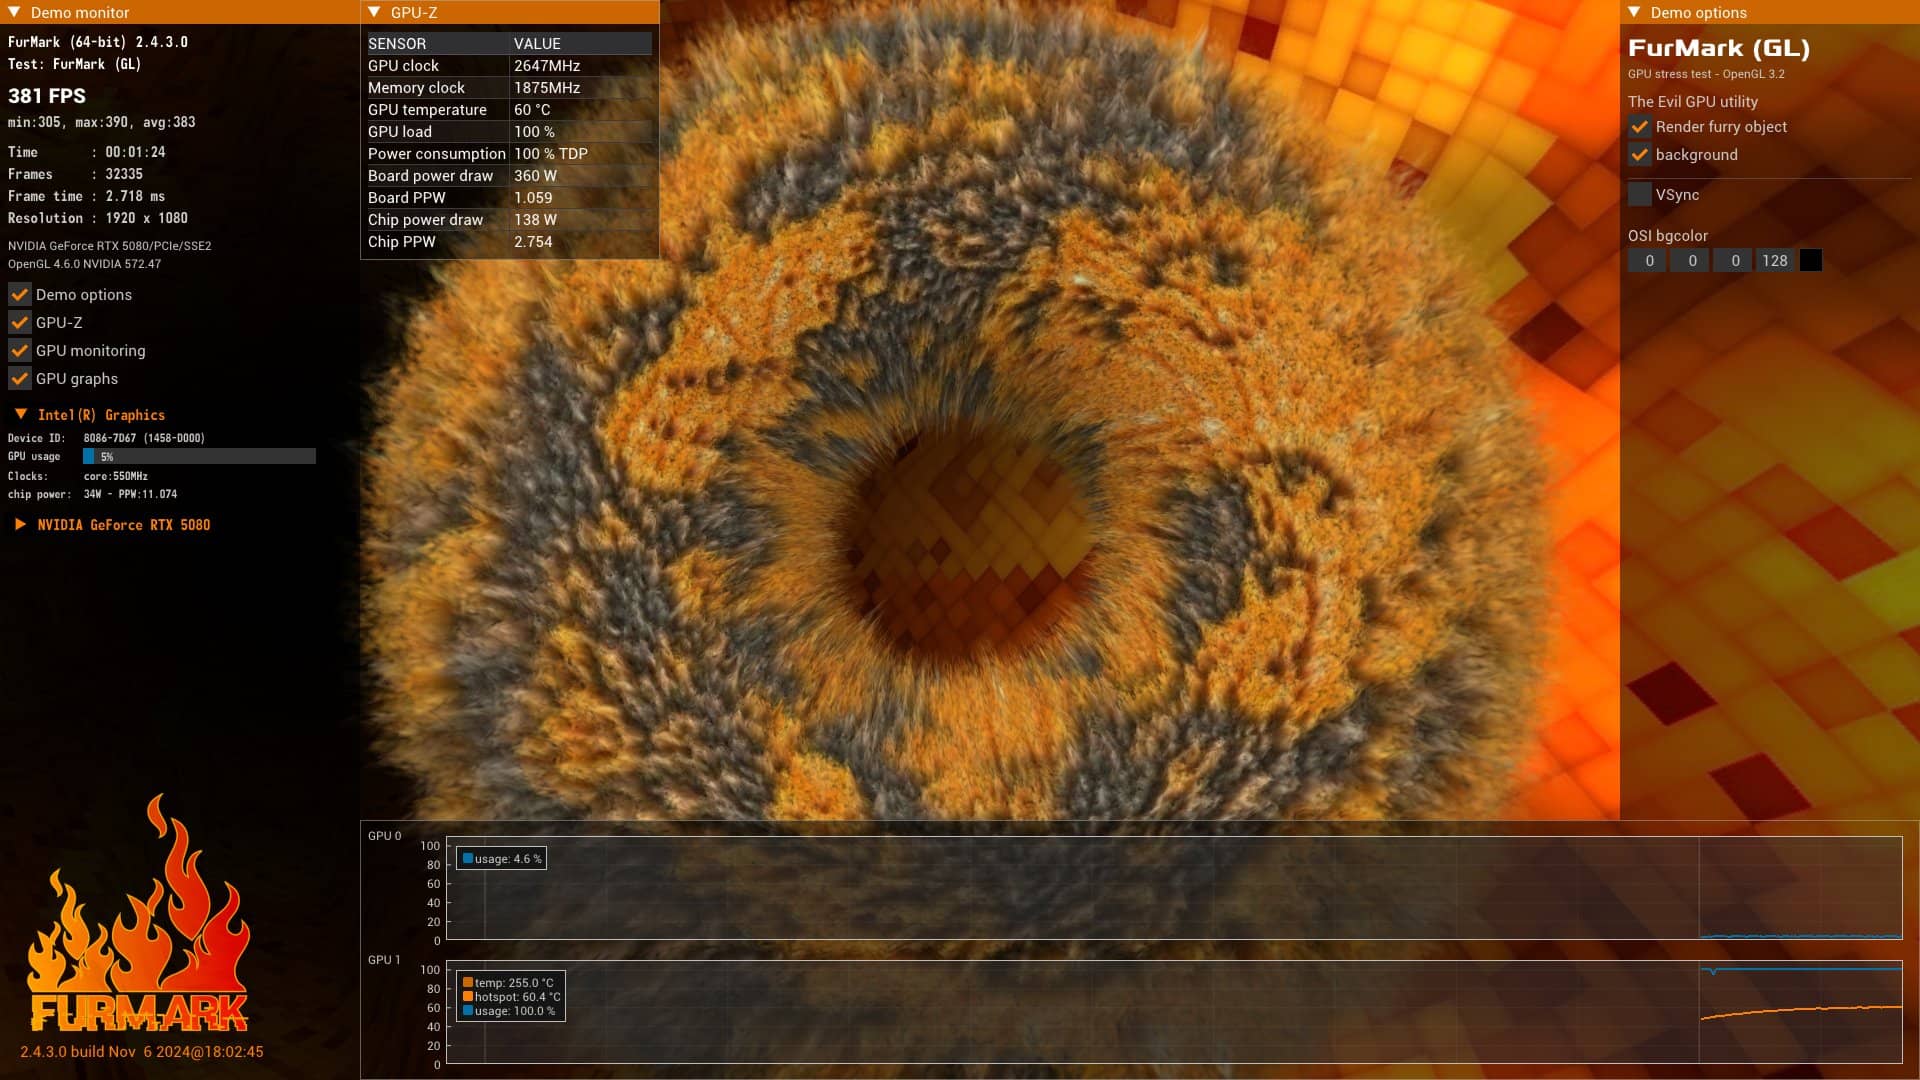Collapse the Demo monitor panel
Image resolution: width=1920 pixels, height=1080 pixels.
pos(14,12)
